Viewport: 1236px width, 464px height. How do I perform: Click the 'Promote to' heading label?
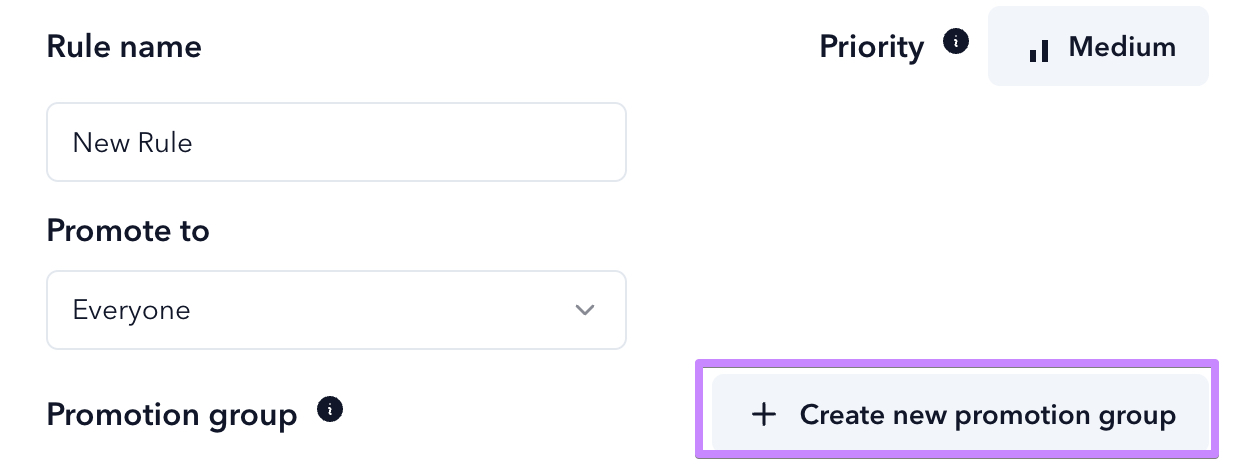click(128, 231)
